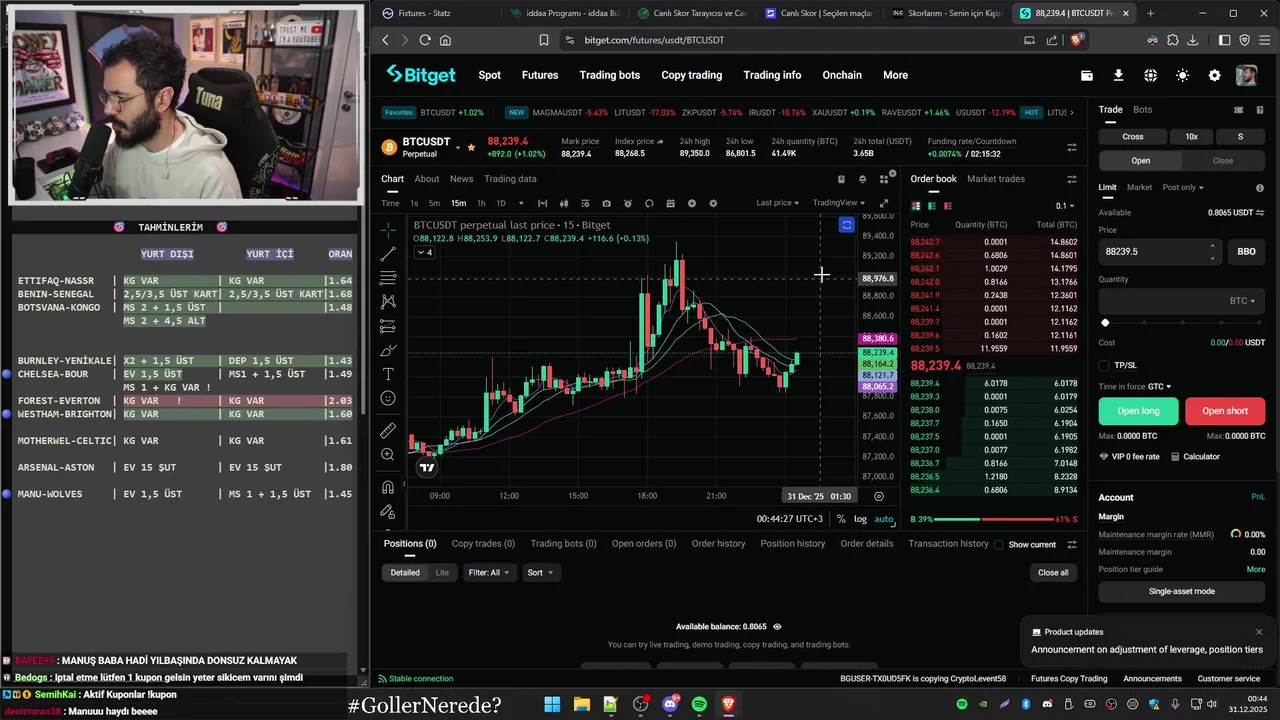The height and width of the screenshot is (720, 1280).
Task: Open the Futures menu
Action: pyautogui.click(x=540, y=75)
